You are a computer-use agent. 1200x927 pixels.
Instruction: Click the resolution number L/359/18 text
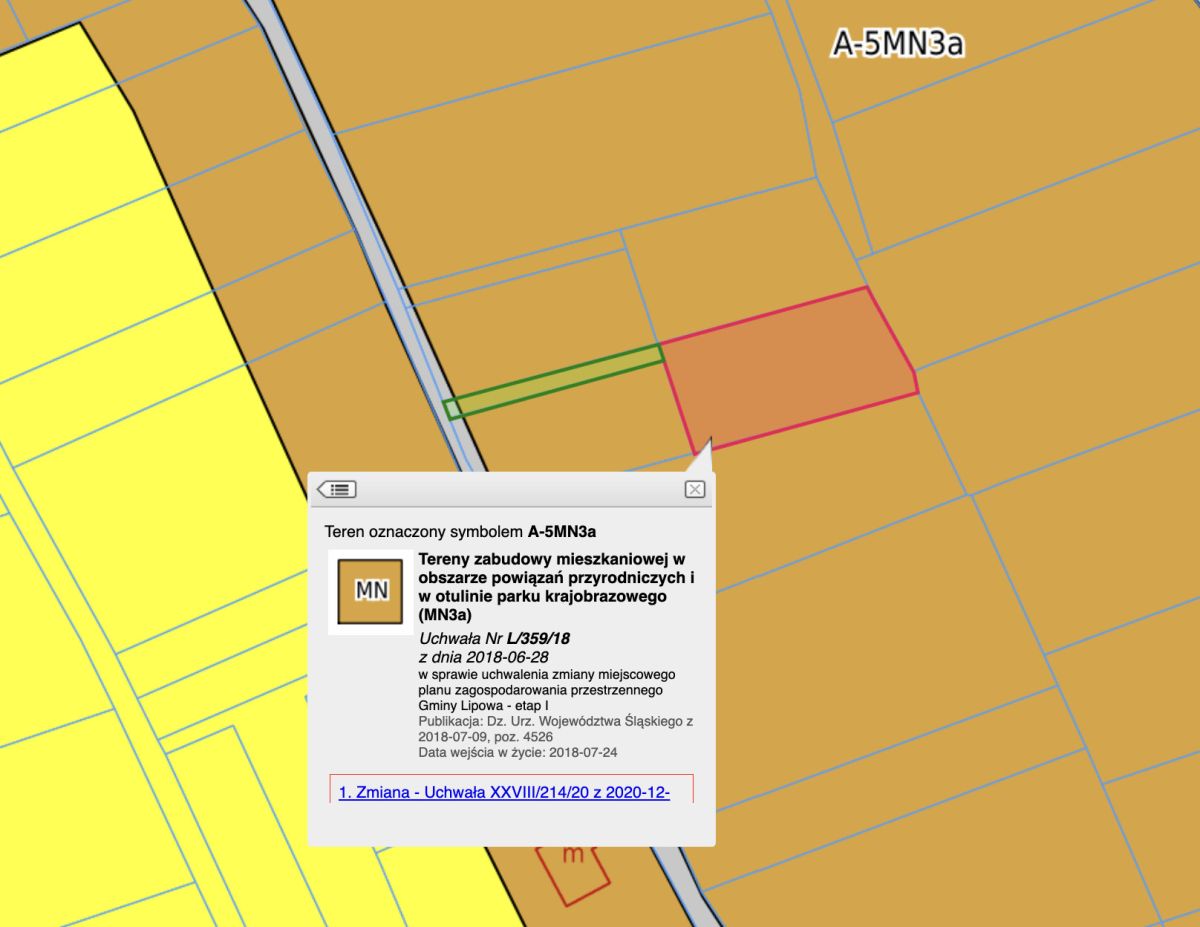click(538, 638)
